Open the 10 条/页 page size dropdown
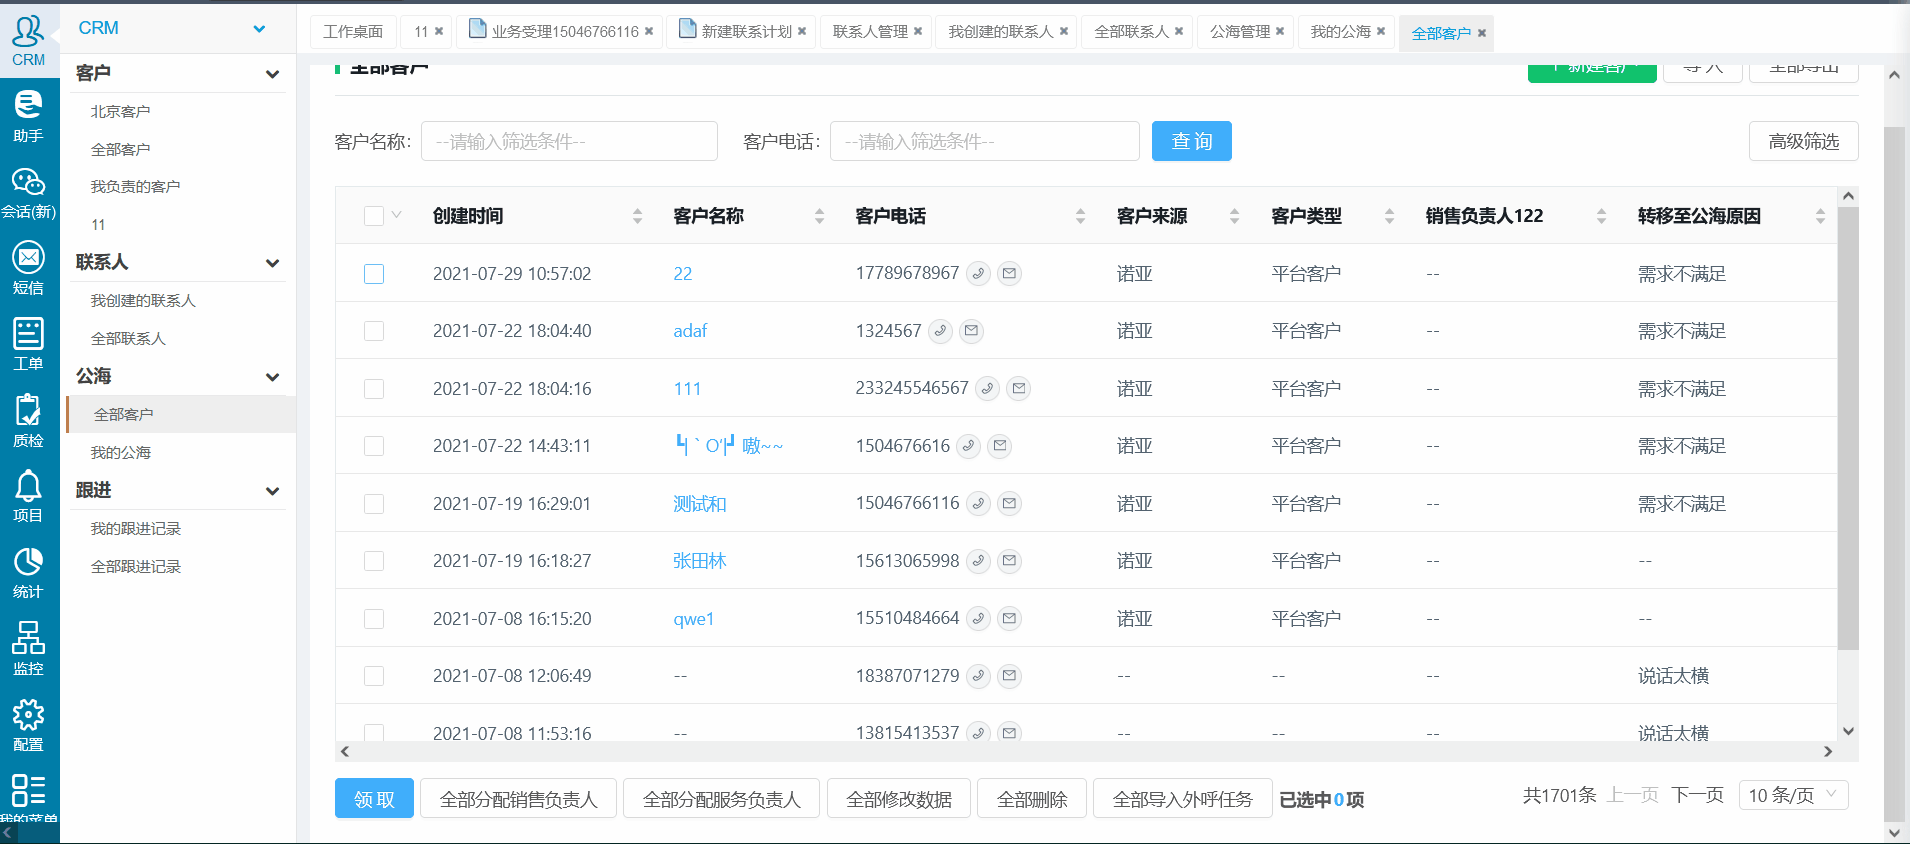This screenshot has height=844, width=1910. pyautogui.click(x=1793, y=795)
